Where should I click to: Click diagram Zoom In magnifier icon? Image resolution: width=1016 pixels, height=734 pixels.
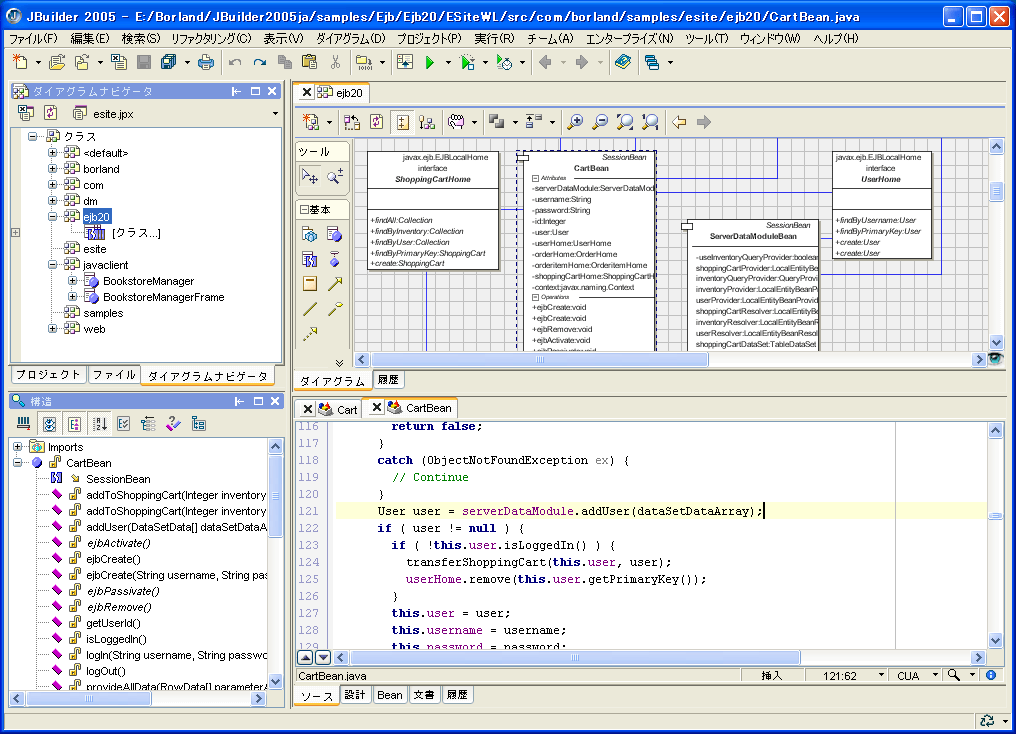(x=575, y=122)
